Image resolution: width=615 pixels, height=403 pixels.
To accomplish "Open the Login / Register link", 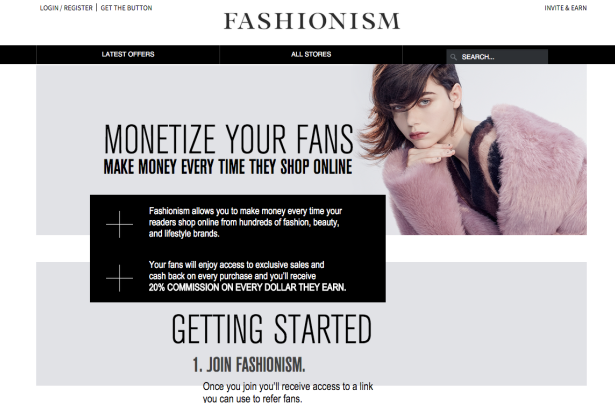I will click(x=66, y=8).
